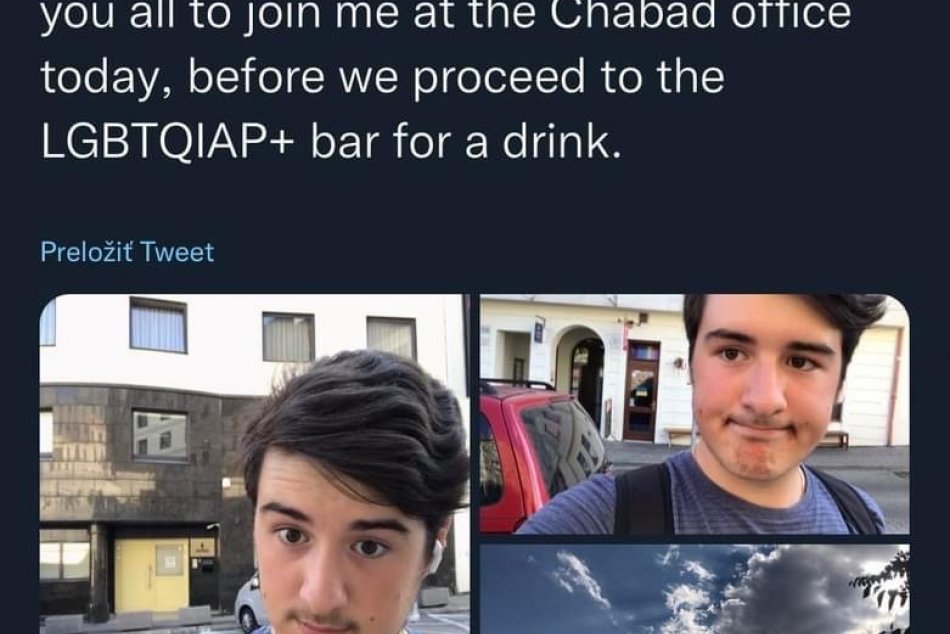Click the wooden bench in top-right photo
The image size is (950, 634).
pyautogui.click(x=679, y=434)
